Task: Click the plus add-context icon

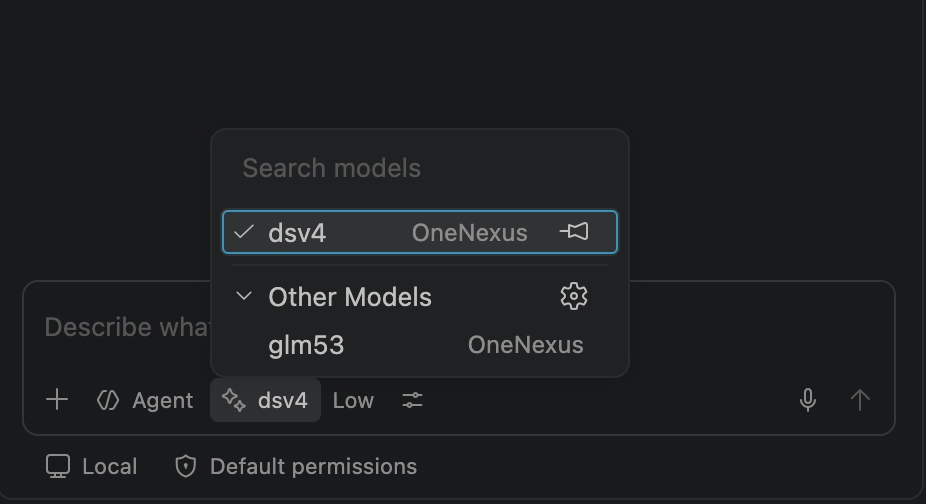Action: pos(57,400)
